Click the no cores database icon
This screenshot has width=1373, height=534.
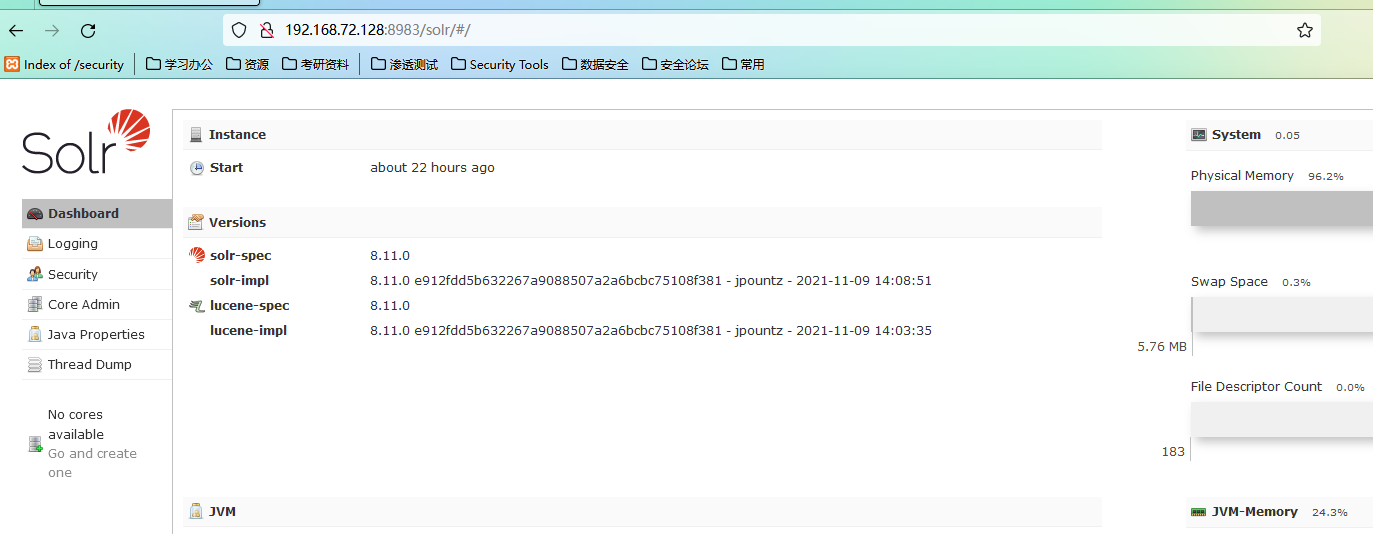[x=35, y=444]
